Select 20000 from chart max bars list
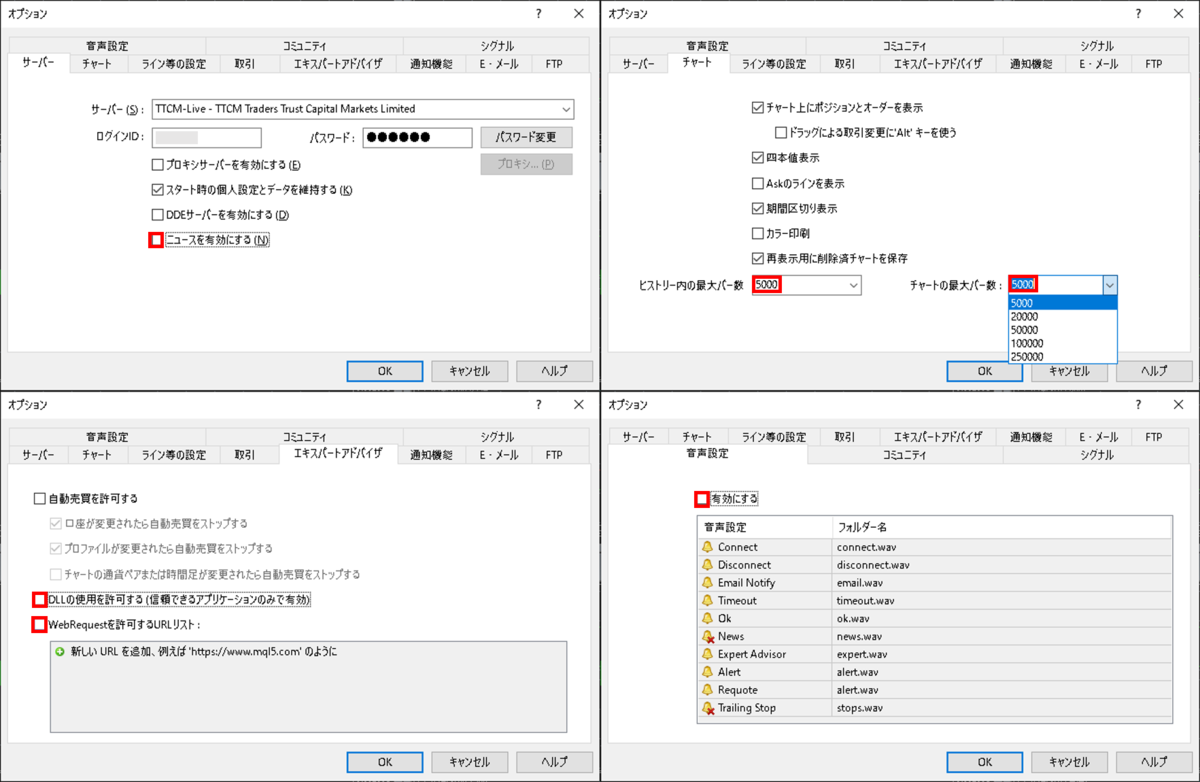This screenshot has height=782, width=1200. (1027, 315)
